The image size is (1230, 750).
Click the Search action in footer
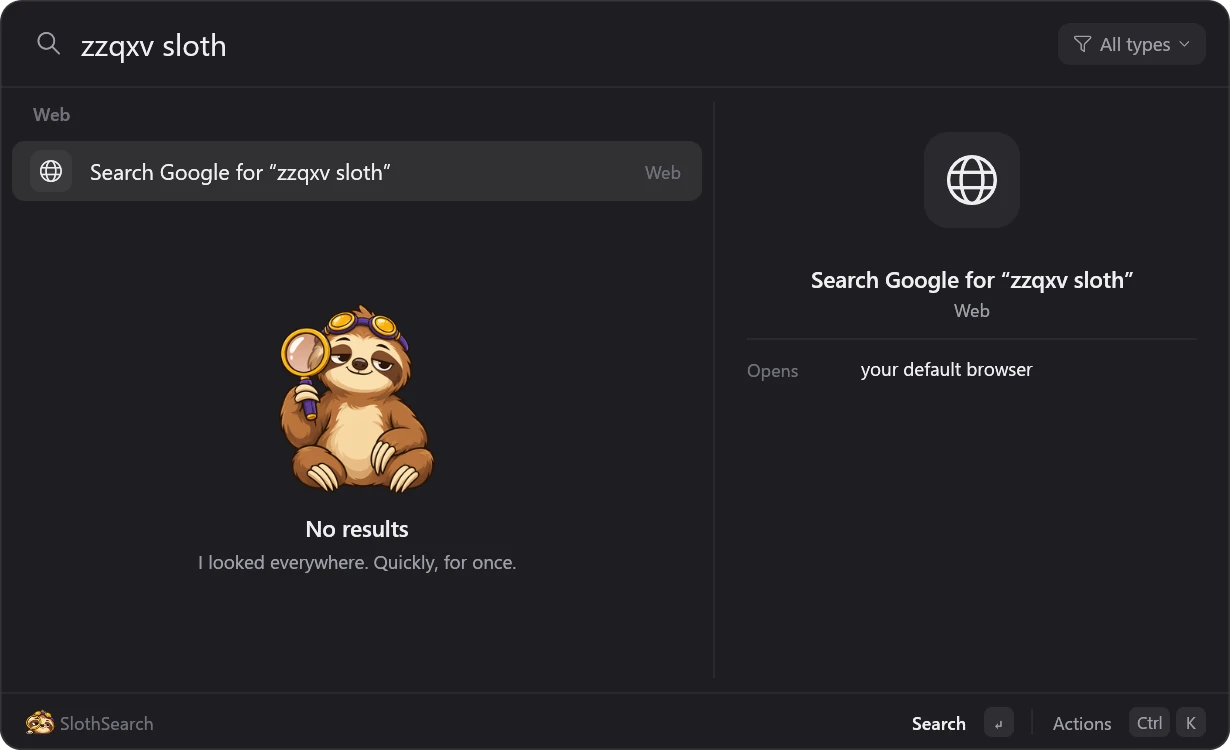[939, 723]
